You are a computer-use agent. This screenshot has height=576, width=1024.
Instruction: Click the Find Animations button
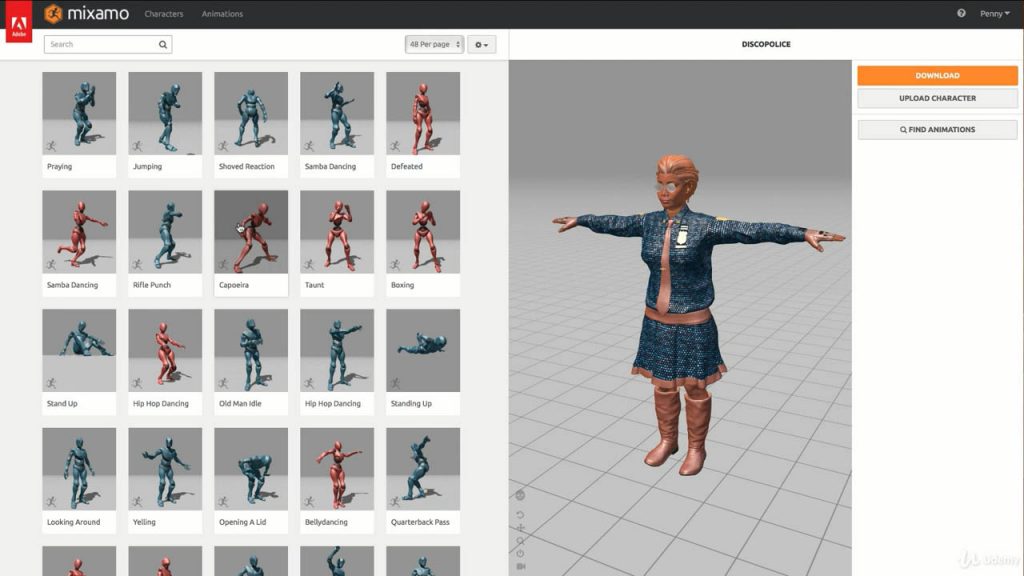click(x=937, y=129)
